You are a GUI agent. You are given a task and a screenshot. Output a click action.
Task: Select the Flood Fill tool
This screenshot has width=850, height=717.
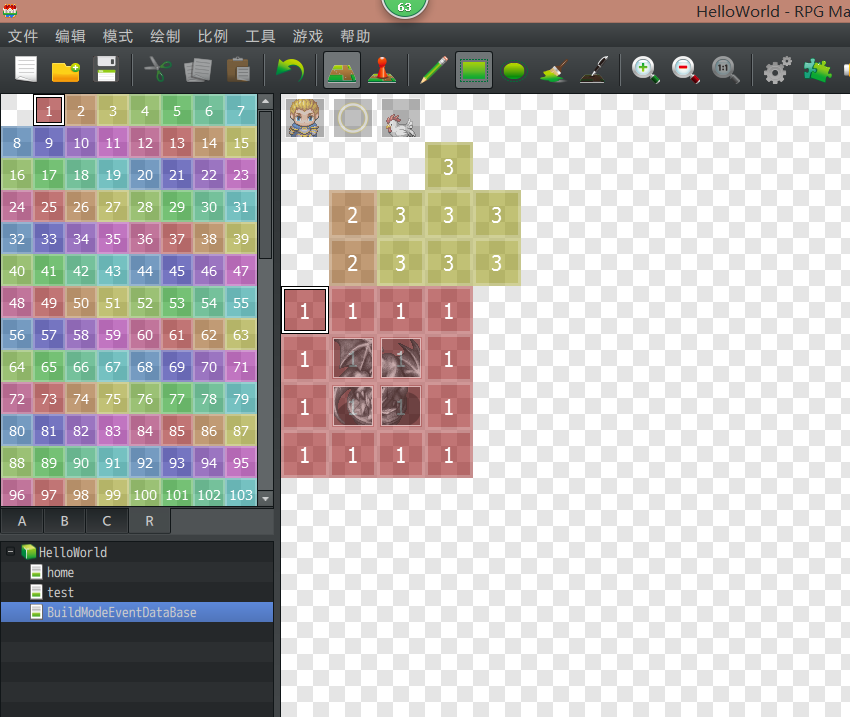(554, 70)
